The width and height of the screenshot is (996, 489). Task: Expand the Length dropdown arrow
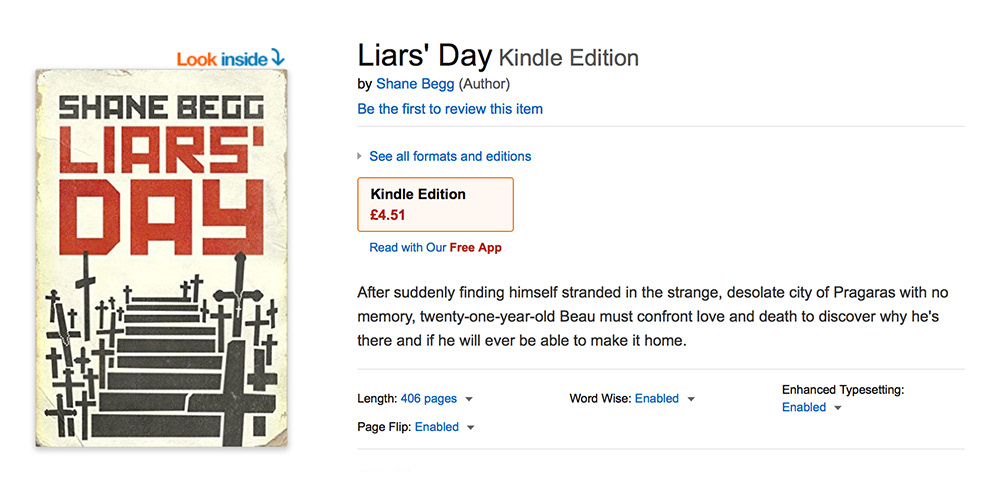tap(469, 399)
